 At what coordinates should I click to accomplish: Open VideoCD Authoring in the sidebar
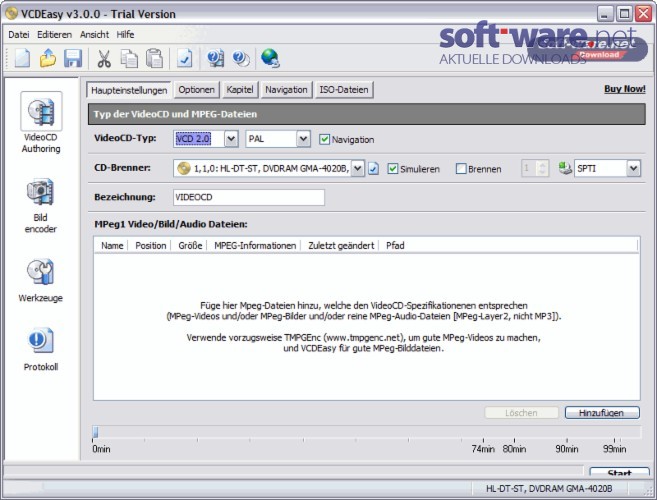tap(41, 123)
